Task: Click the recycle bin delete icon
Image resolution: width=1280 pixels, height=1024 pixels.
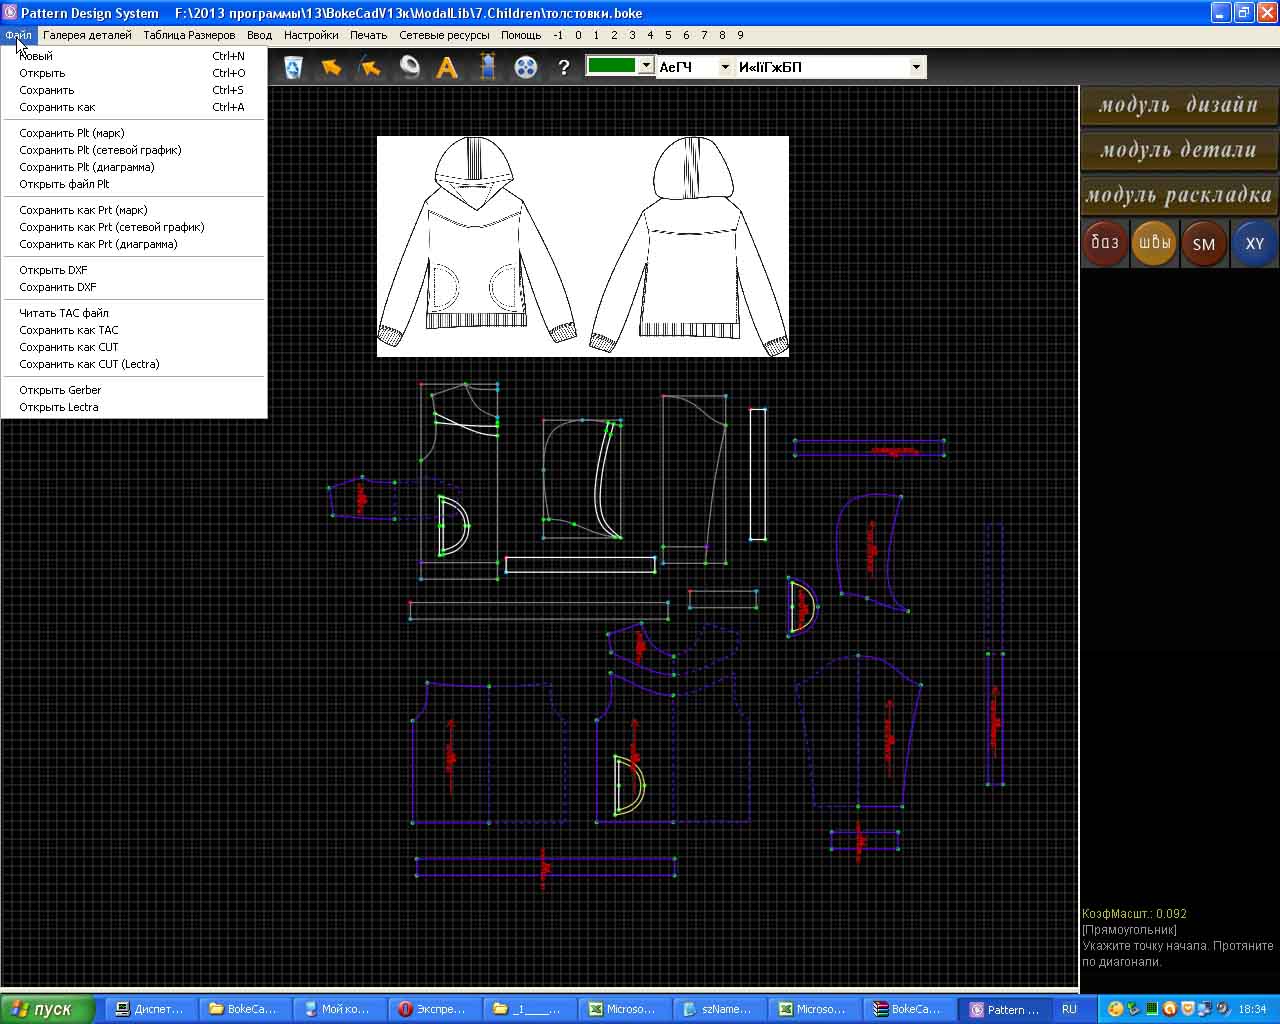Action: pyautogui.click(x=293, y=67)
